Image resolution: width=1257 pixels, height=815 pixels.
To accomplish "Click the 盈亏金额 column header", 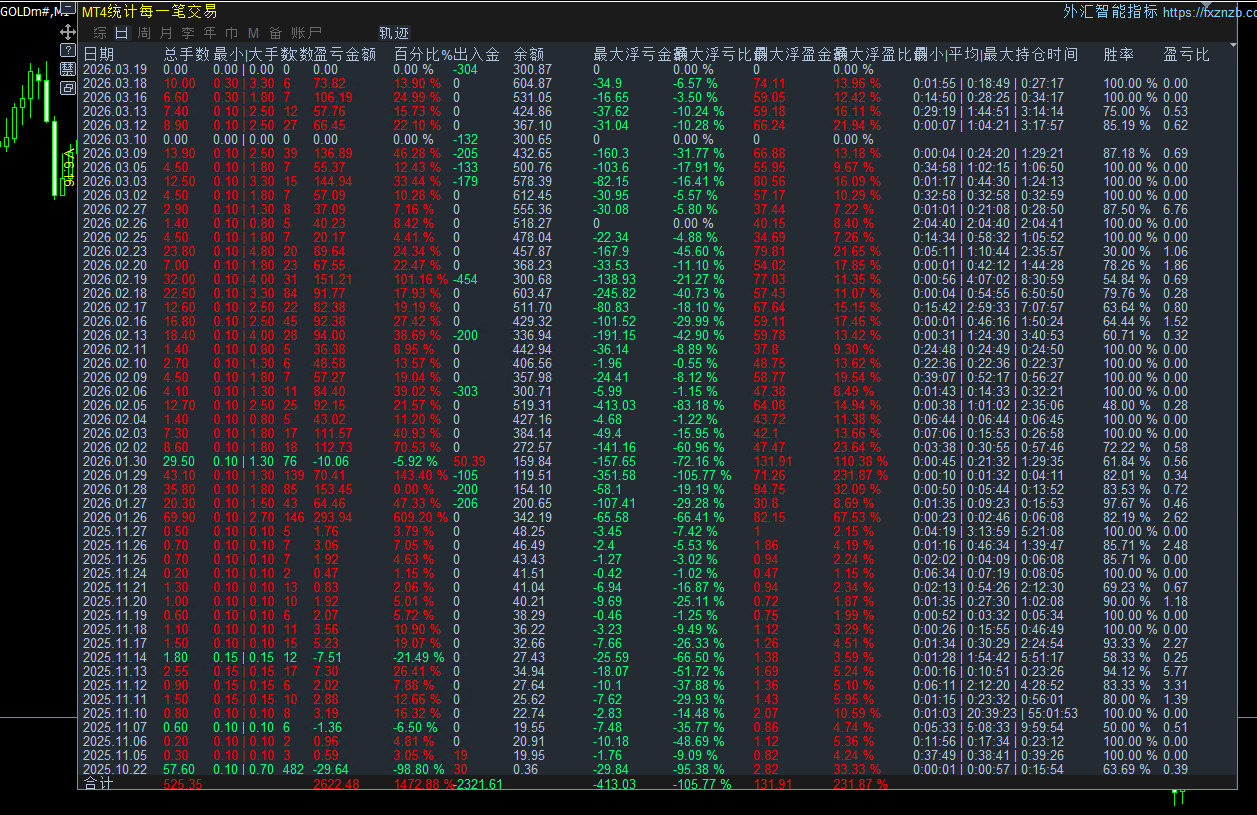I will [x=345, y=54].
